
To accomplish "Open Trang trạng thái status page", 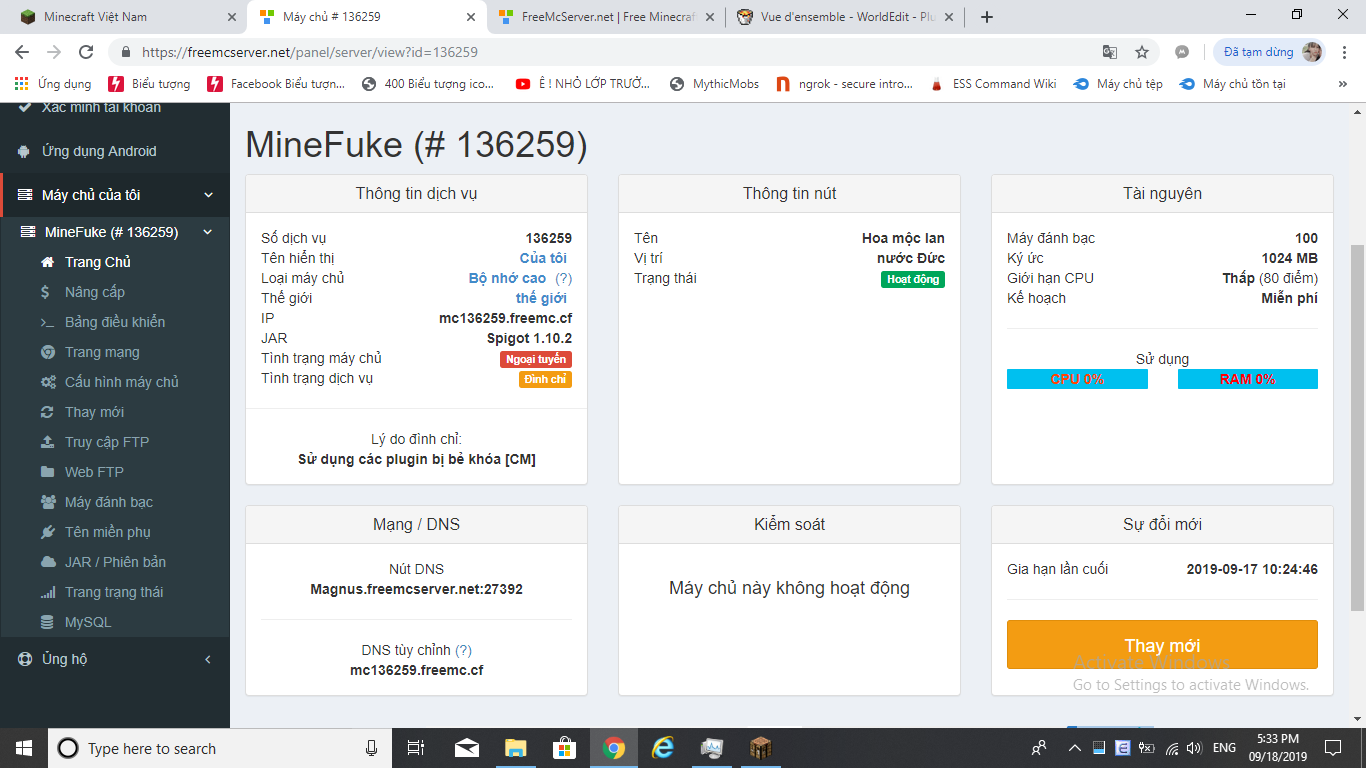I will click(115, 592).
